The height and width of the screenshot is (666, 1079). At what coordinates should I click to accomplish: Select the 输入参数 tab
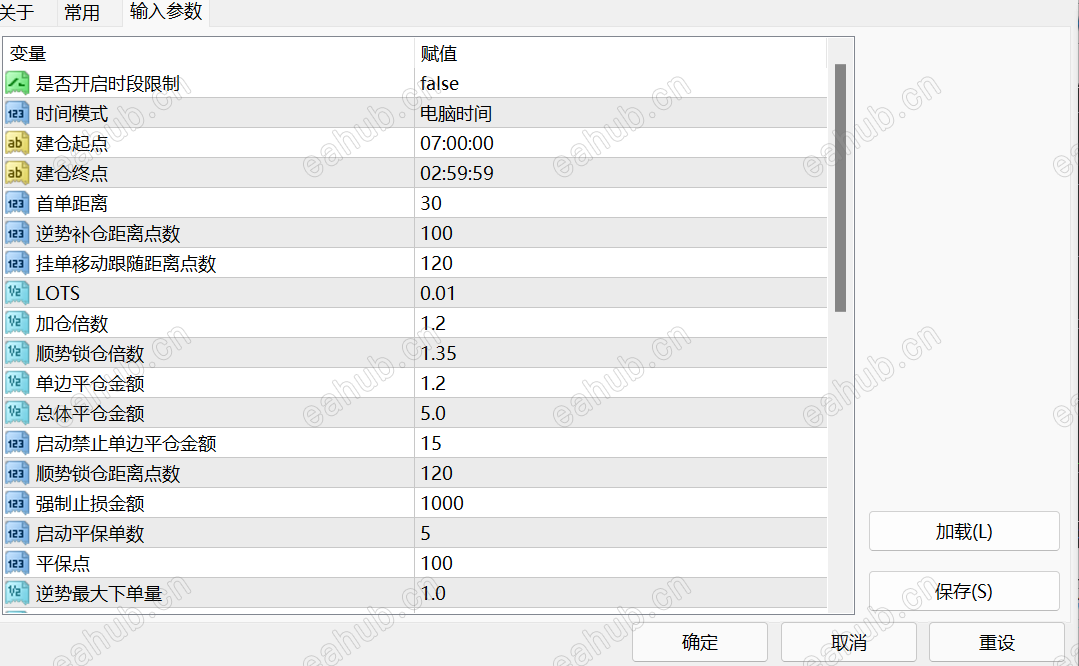(x=166, y=12)
